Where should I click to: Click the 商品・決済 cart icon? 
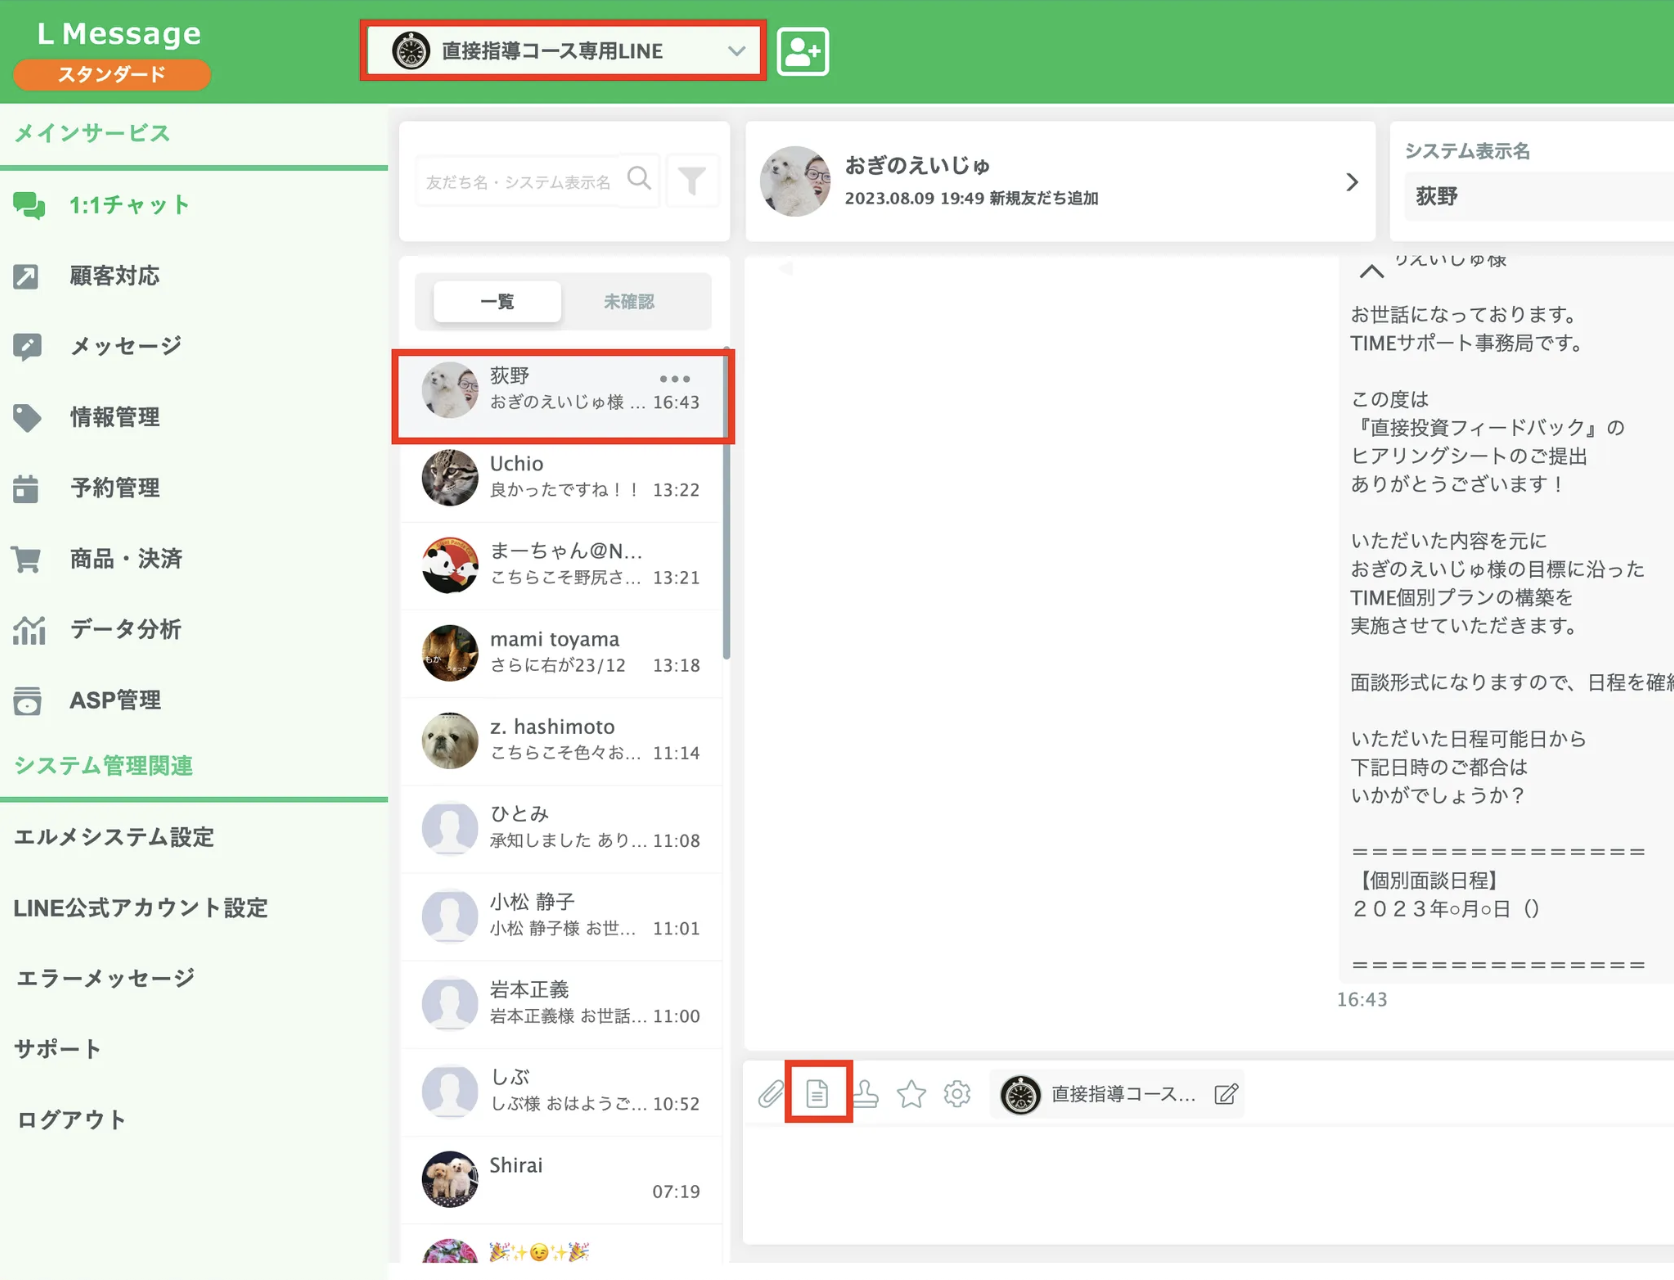(x=29, y=559)
